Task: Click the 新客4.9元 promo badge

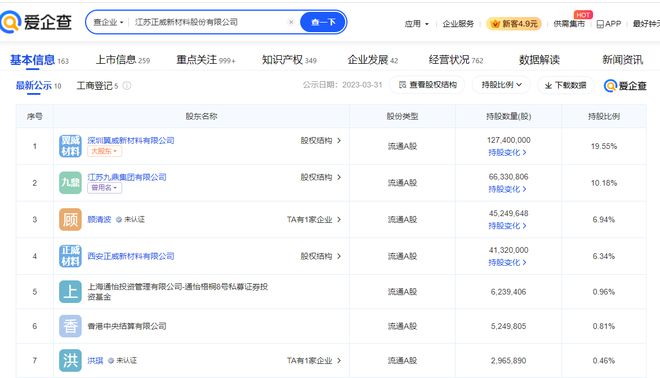Action: pyautogui.click(x=514, y=24)
